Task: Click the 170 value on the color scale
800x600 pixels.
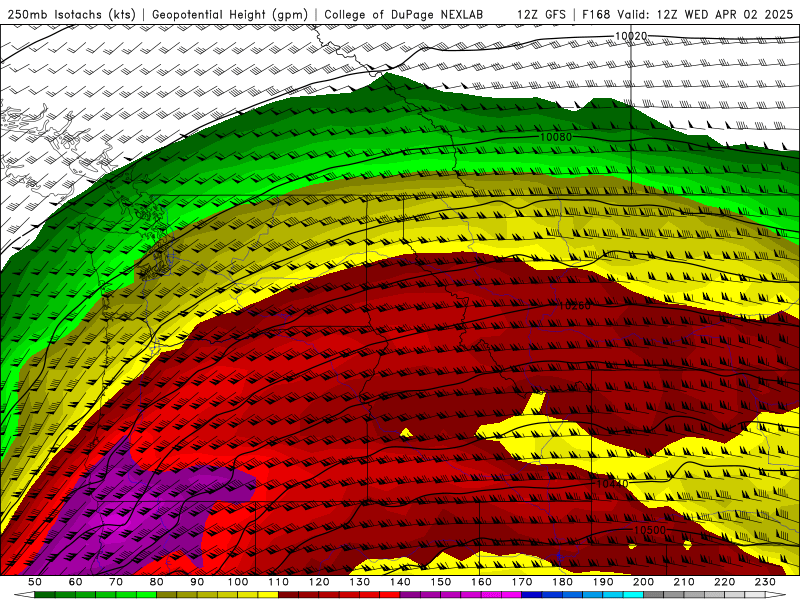Action: pos(522,582)
